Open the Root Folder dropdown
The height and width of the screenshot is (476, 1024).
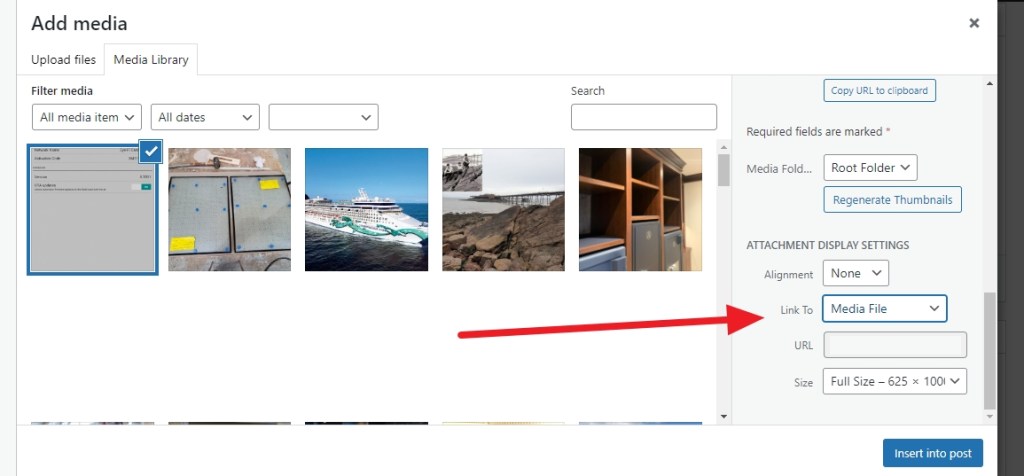click(870, 168)
